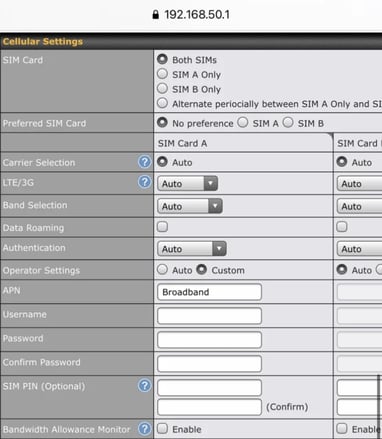Click the SIM PIN field for SIM A

[209, 387]
